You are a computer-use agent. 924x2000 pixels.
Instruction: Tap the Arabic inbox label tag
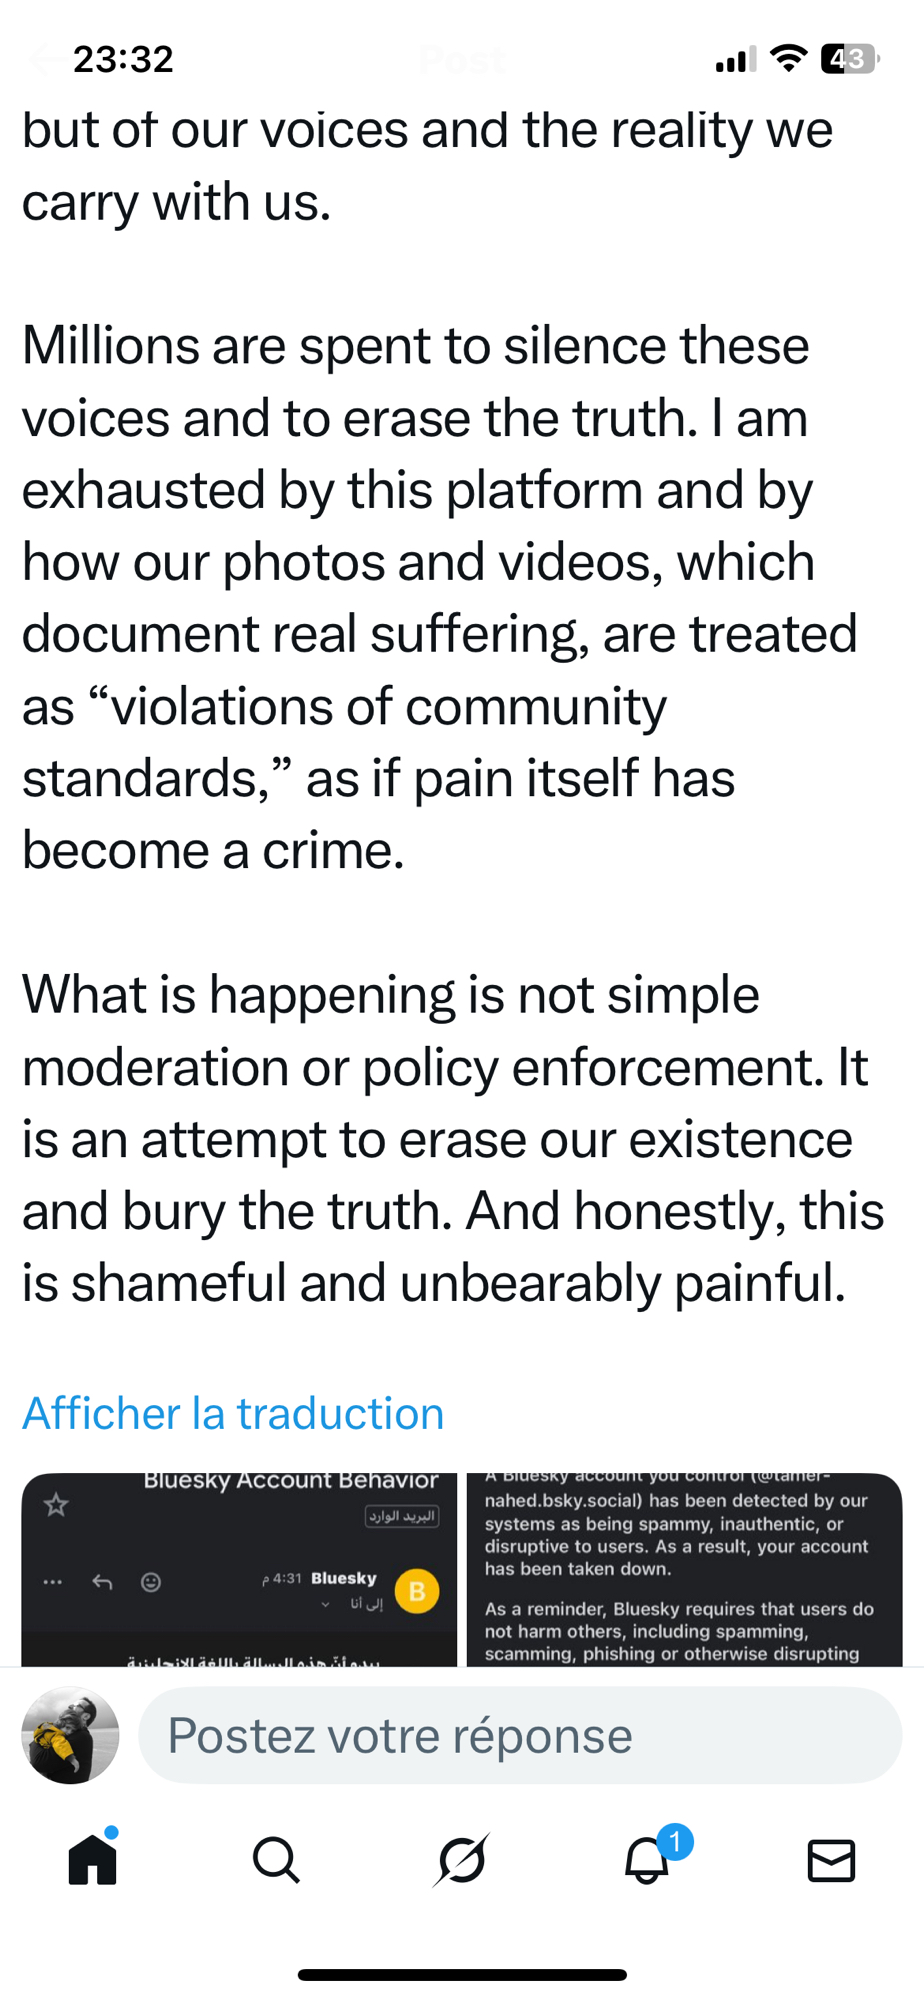click(x=402, y=1516)
